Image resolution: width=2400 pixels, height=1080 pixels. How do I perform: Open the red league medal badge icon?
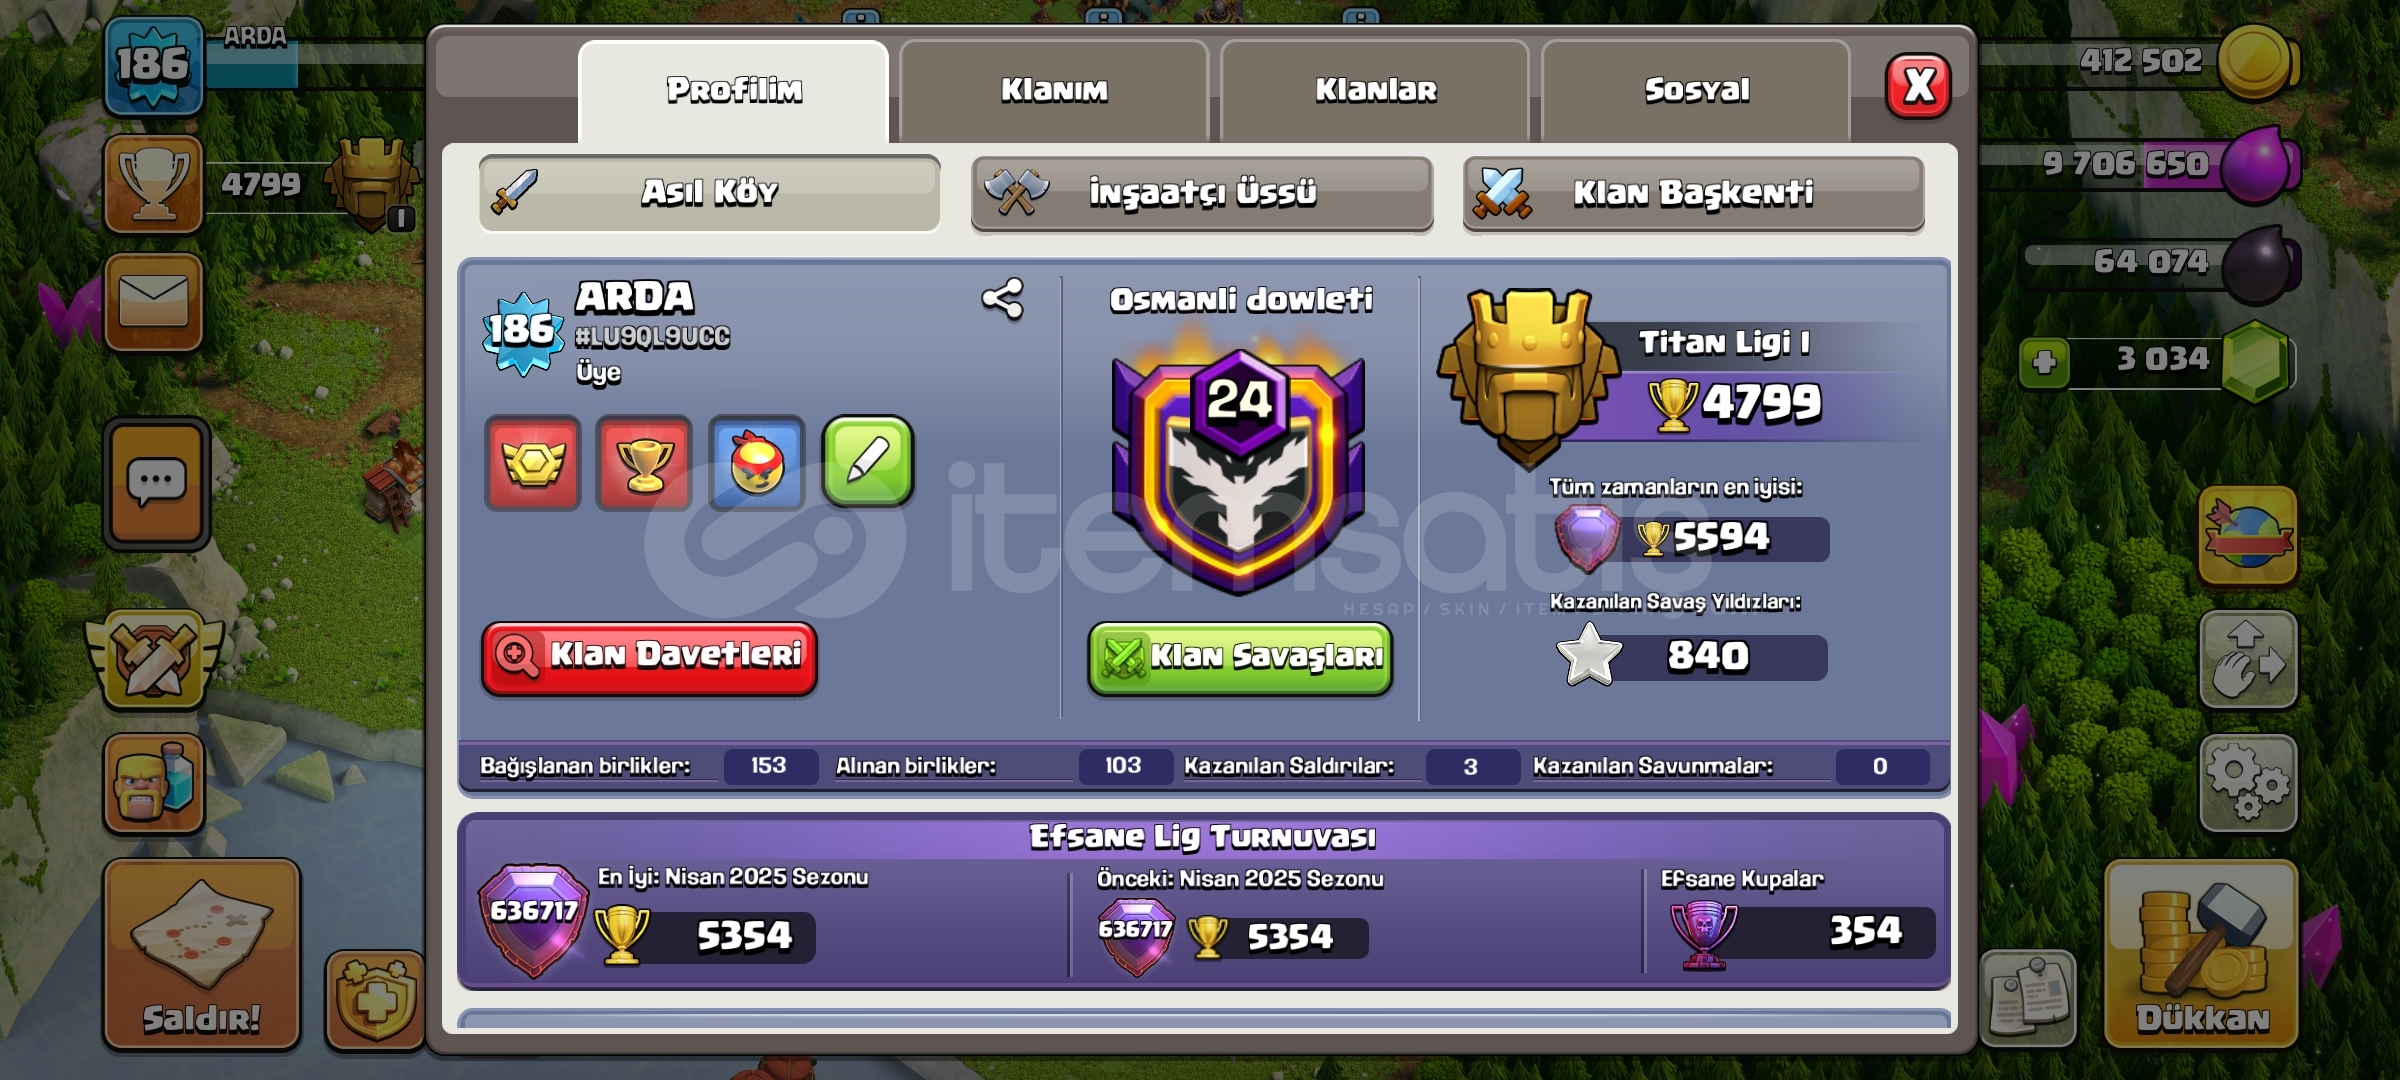point(533,463)
